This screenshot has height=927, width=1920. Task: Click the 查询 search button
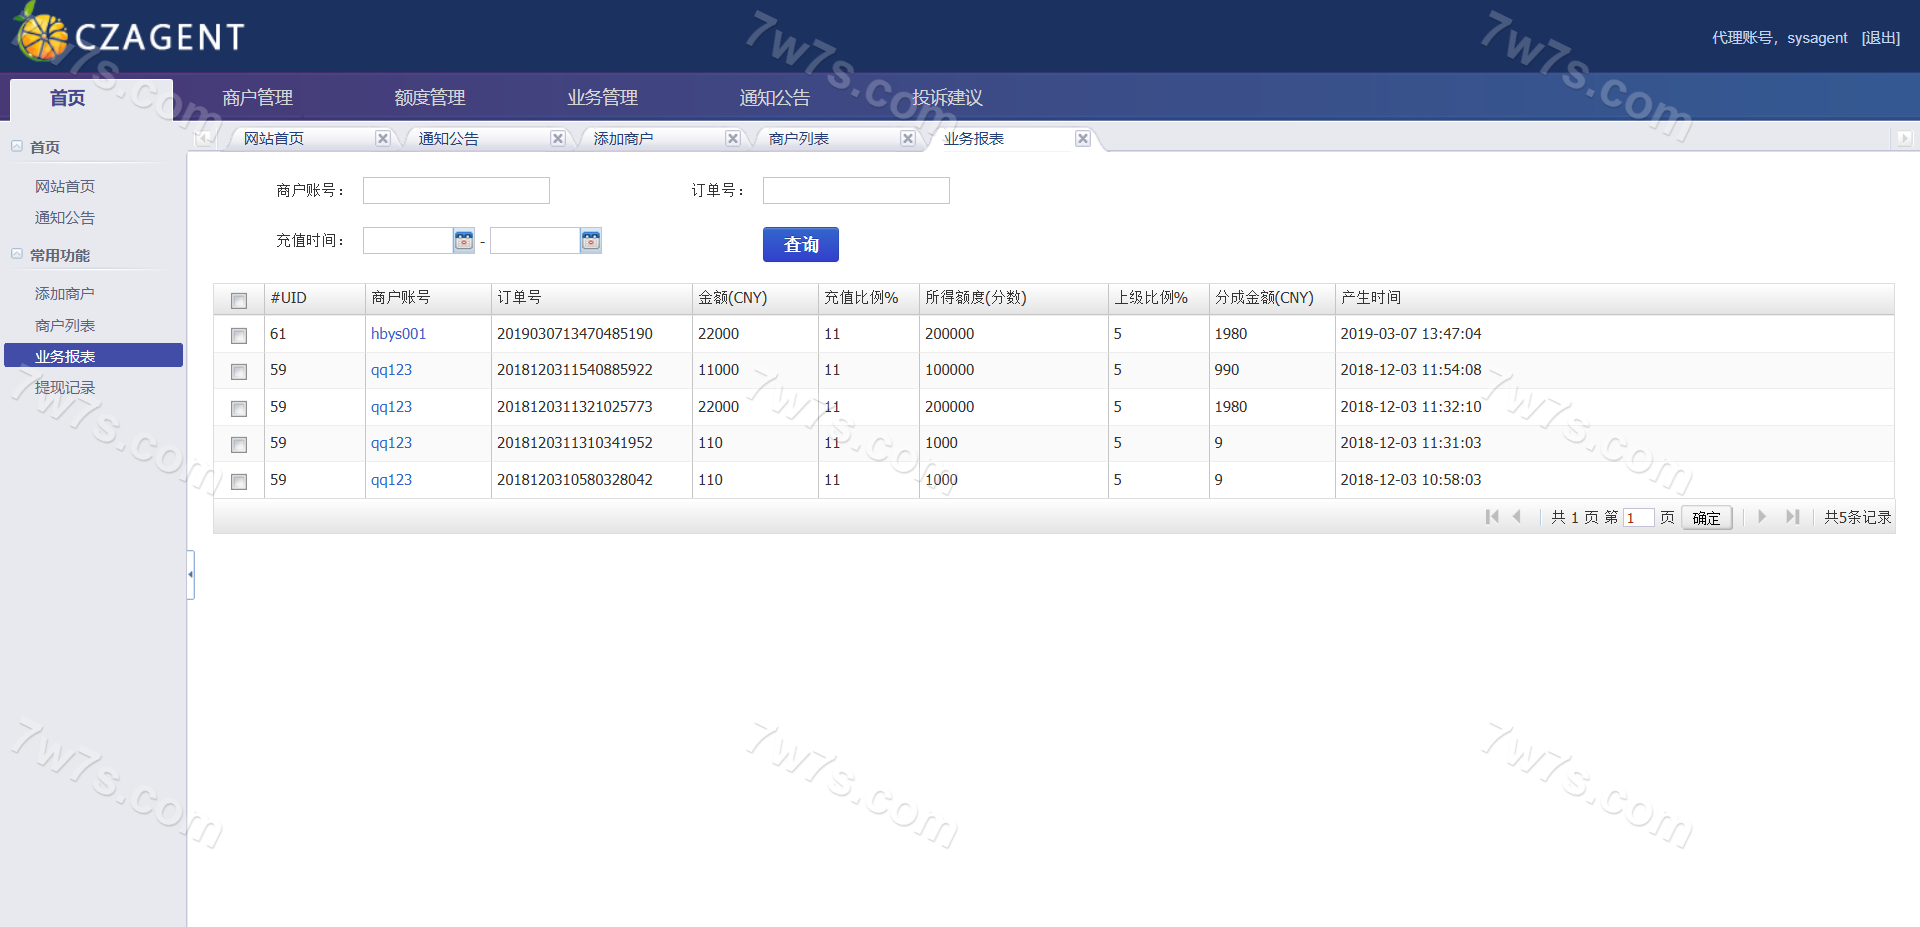coord(800,245)
